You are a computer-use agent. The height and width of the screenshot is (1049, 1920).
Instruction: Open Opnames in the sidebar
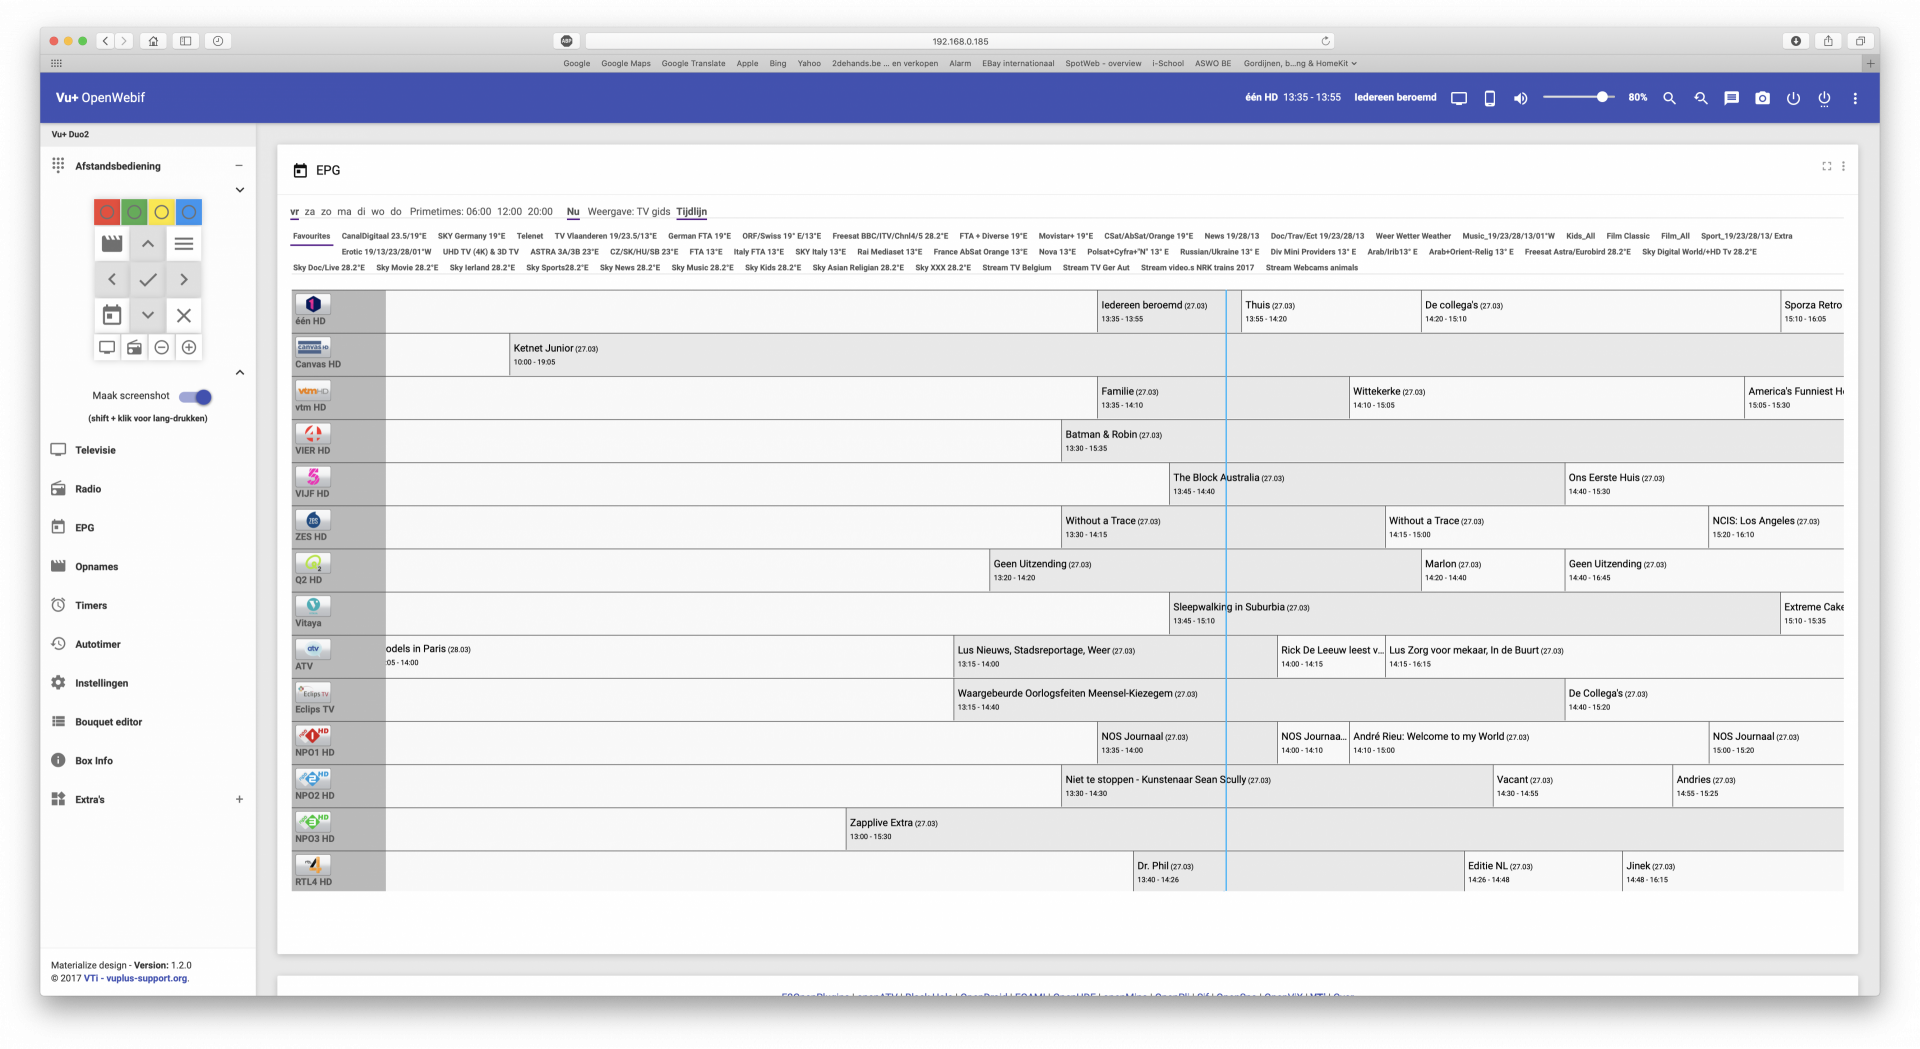96,567
